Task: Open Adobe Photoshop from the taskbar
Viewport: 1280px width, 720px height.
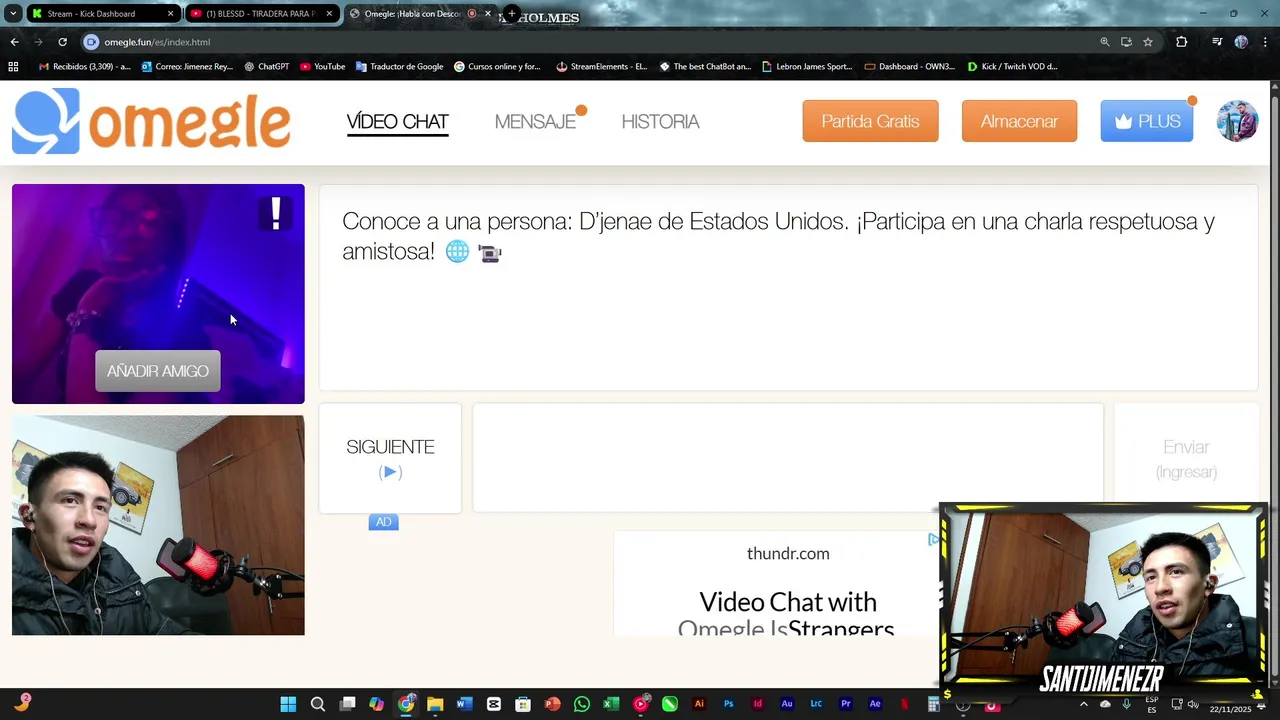Action: [x=728, y=704]
